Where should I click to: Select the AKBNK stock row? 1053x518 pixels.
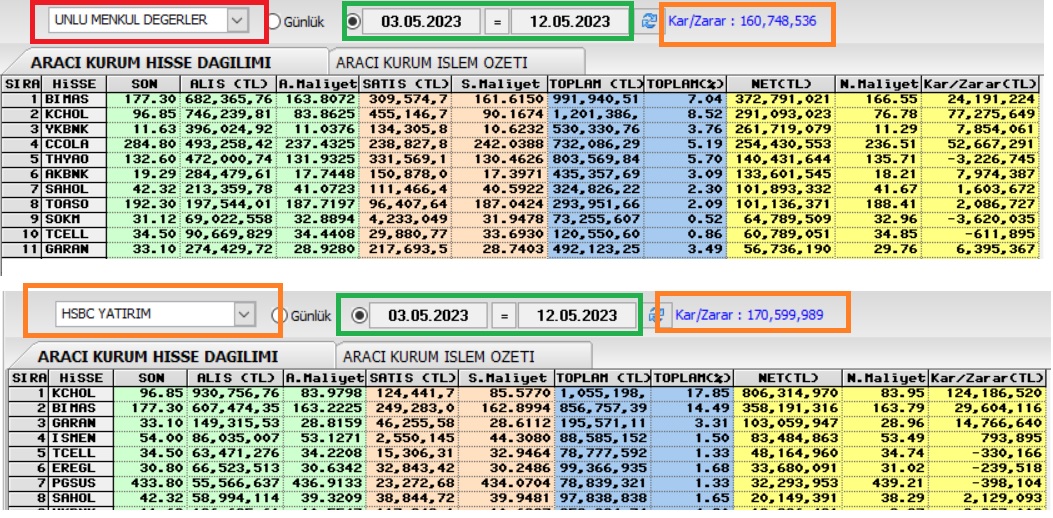520,175
